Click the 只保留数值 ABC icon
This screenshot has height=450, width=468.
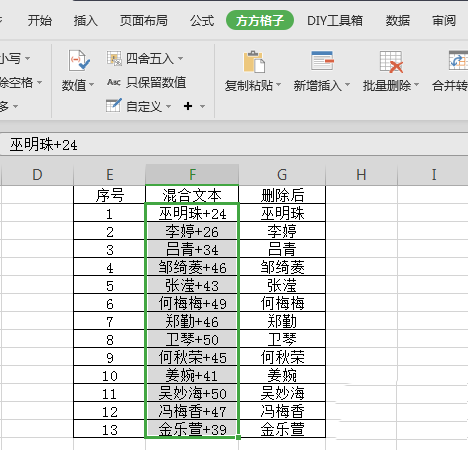pyautogui.click(x=114, y=82)
